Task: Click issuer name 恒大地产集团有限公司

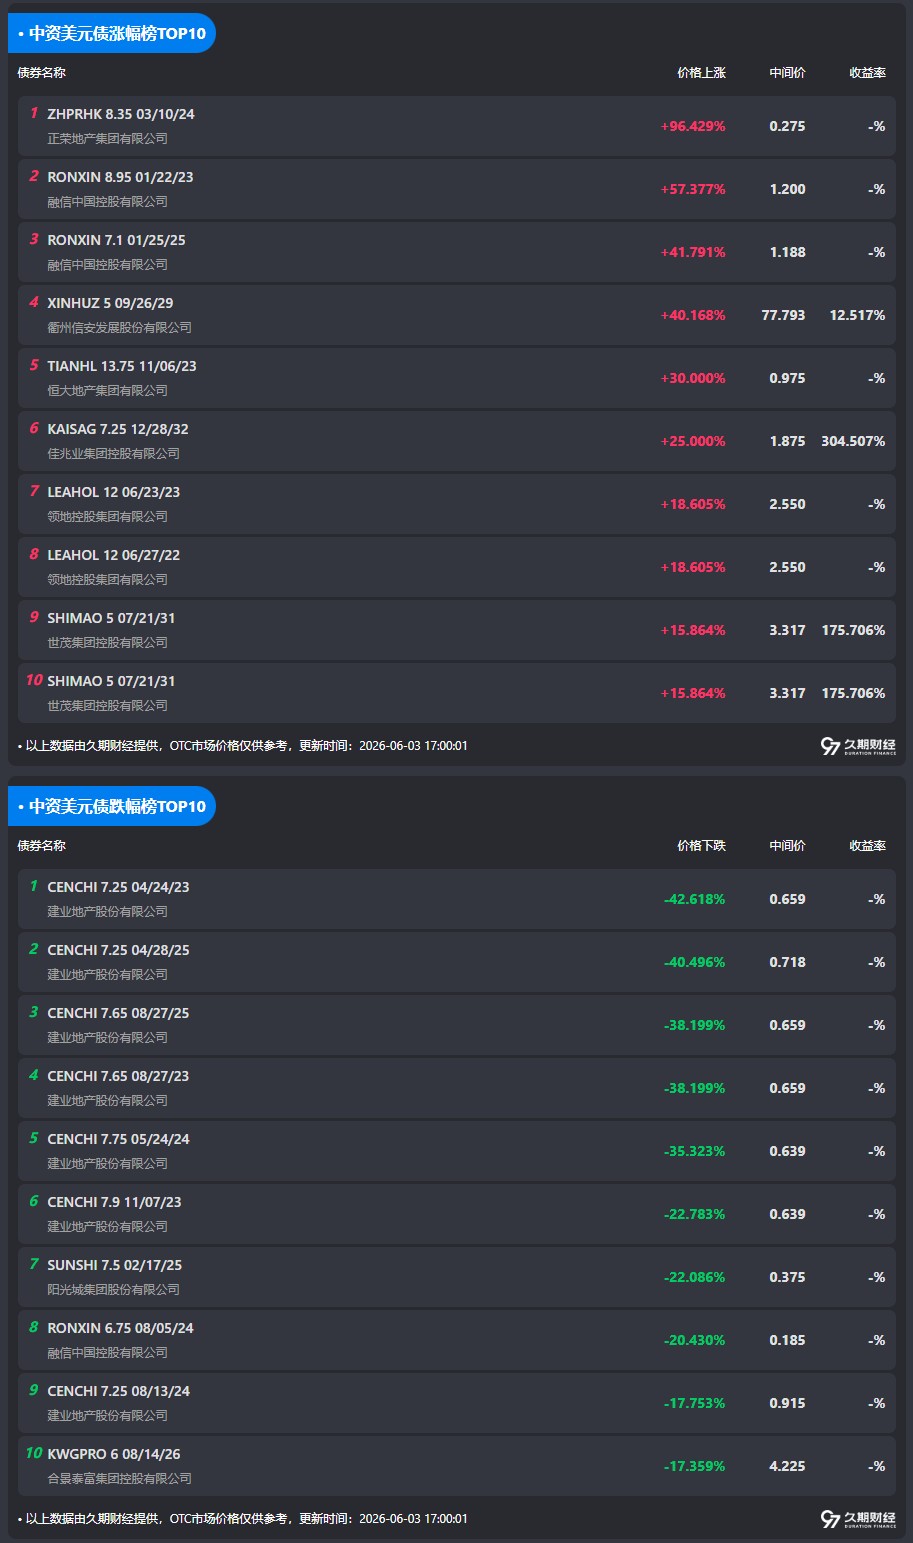Action: [x=108, y=391]
